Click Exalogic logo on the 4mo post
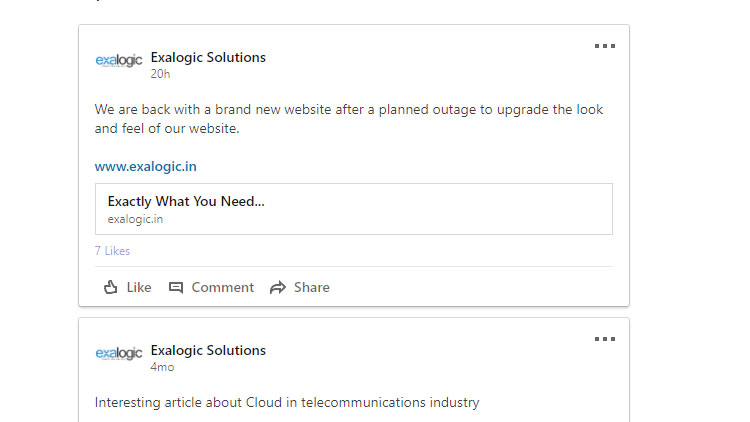This screenshot has height=422, width=750. (119, 353)
